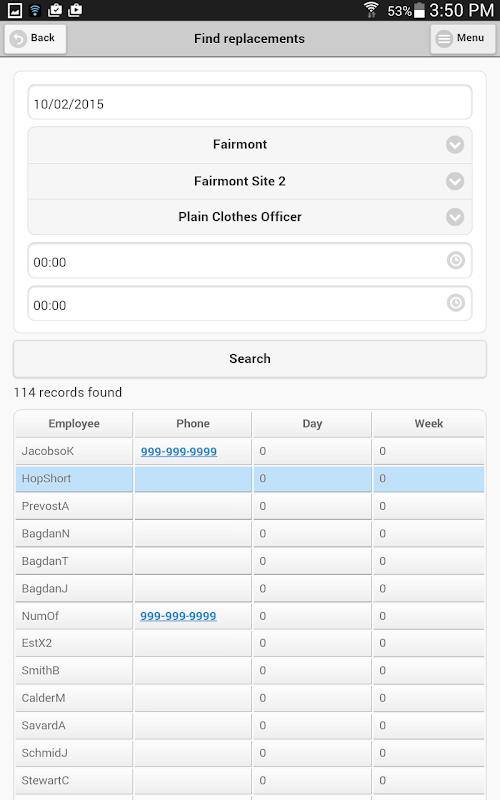Open the Plain Clothes Officer dropdown

(x=249, y=217)
